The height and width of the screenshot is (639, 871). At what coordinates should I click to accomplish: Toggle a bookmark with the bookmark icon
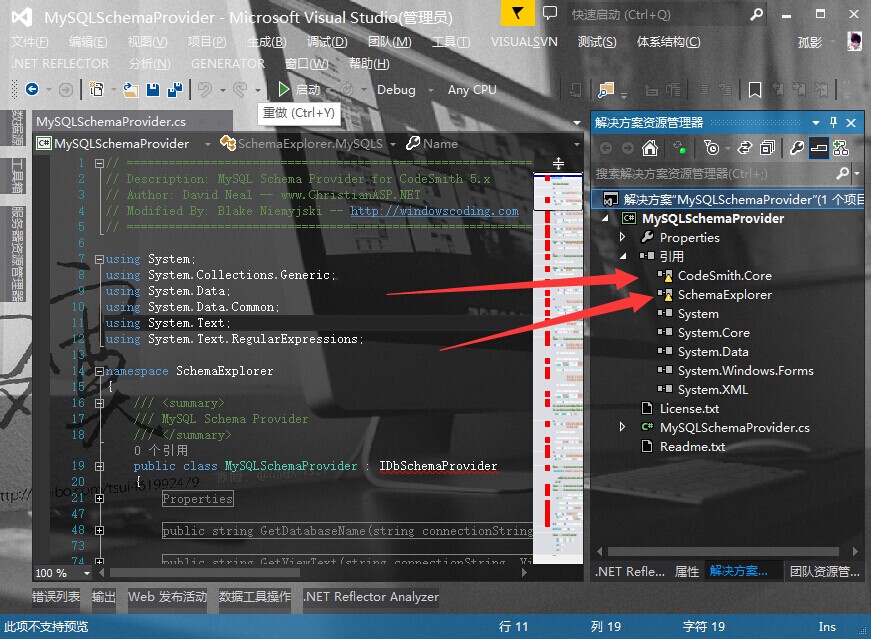(755, 89)
